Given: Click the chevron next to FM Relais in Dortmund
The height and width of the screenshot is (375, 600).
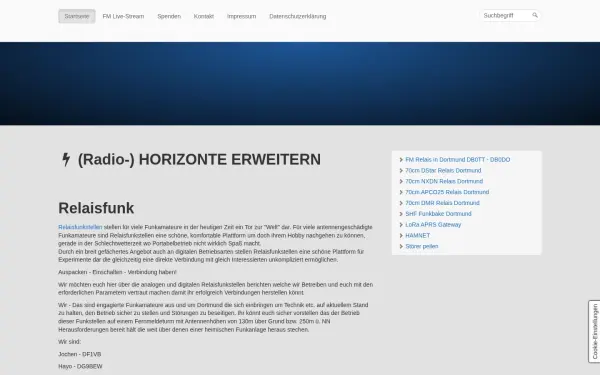Looking at the screenshot, I should tap(401, 160).
